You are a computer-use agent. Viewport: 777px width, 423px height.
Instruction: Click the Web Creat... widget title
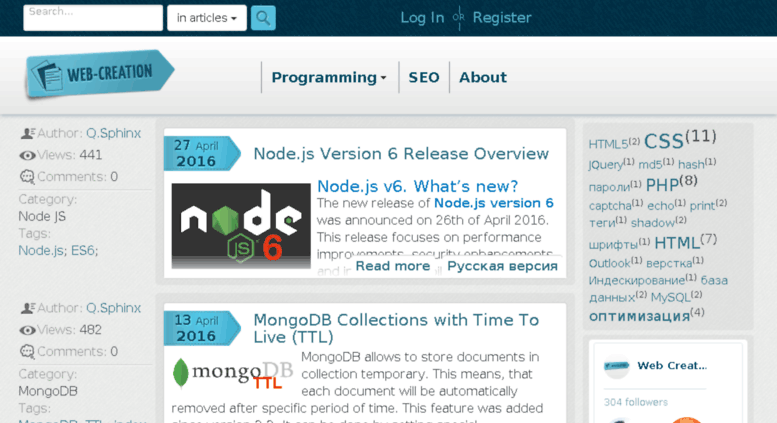pyautogui.click(x=672, y=366)
